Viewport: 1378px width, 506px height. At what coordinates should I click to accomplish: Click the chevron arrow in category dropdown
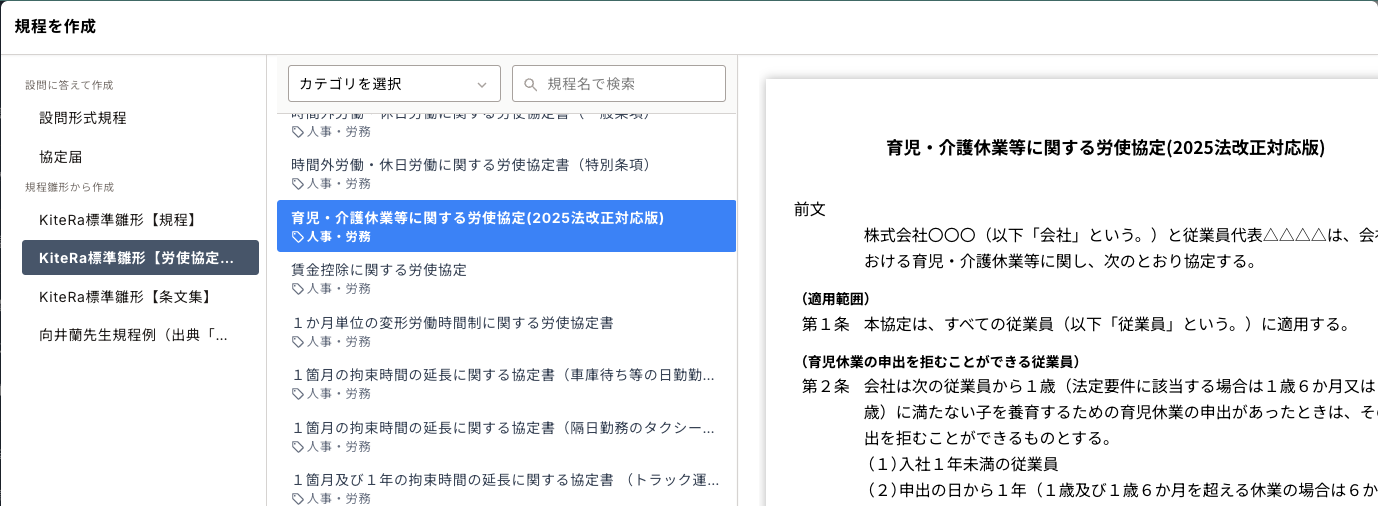pos(482,84)
